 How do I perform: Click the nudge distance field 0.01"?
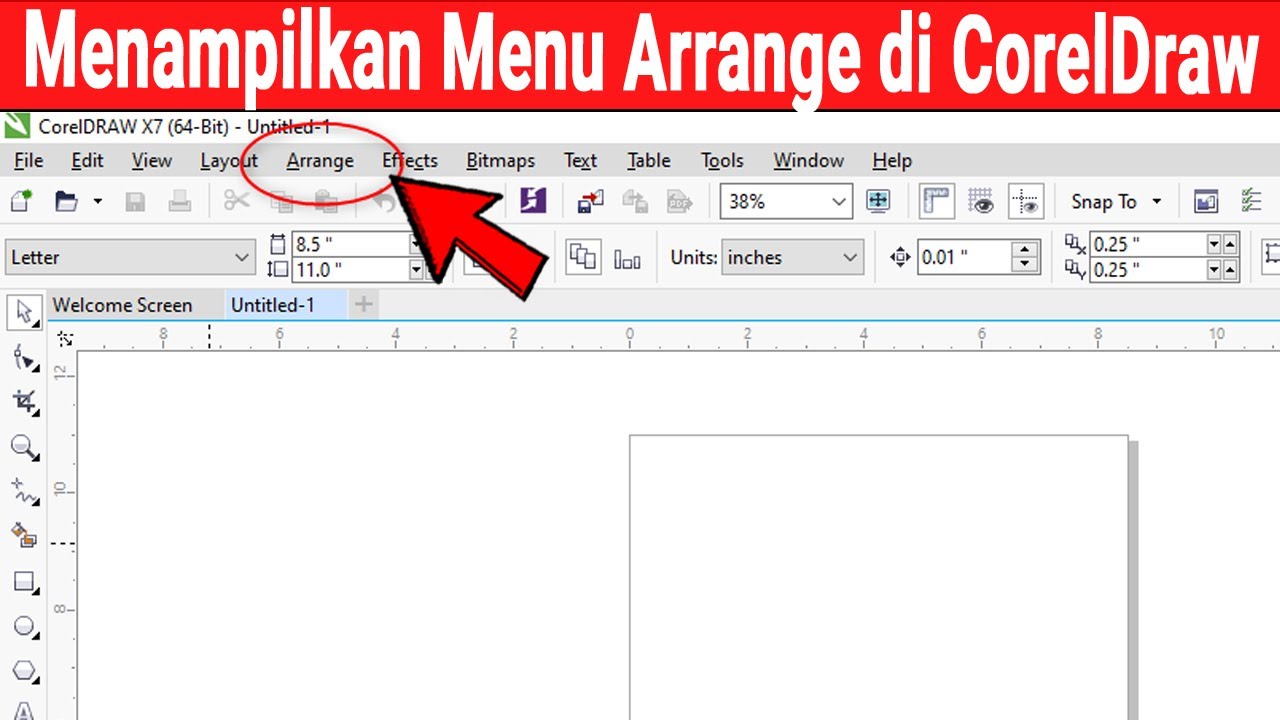(965, 257)
